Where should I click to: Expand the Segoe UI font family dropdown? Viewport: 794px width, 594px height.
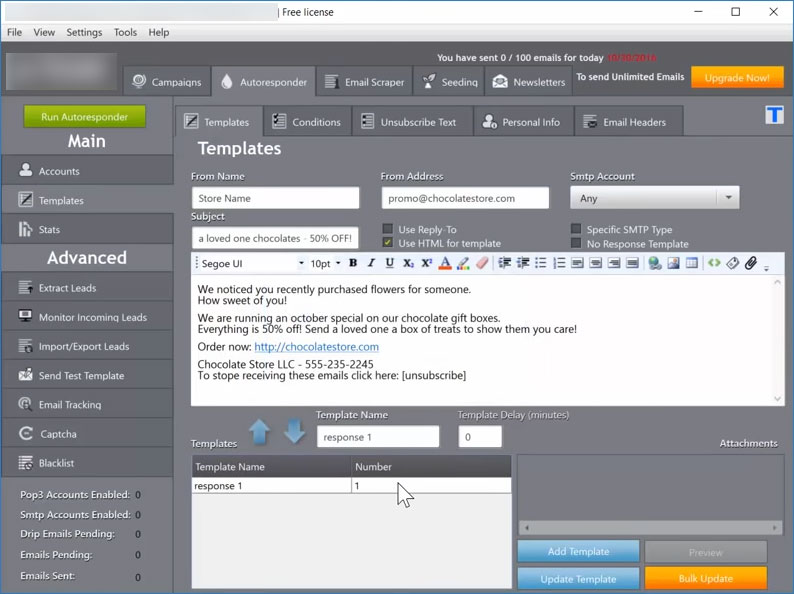pos(301,264)
